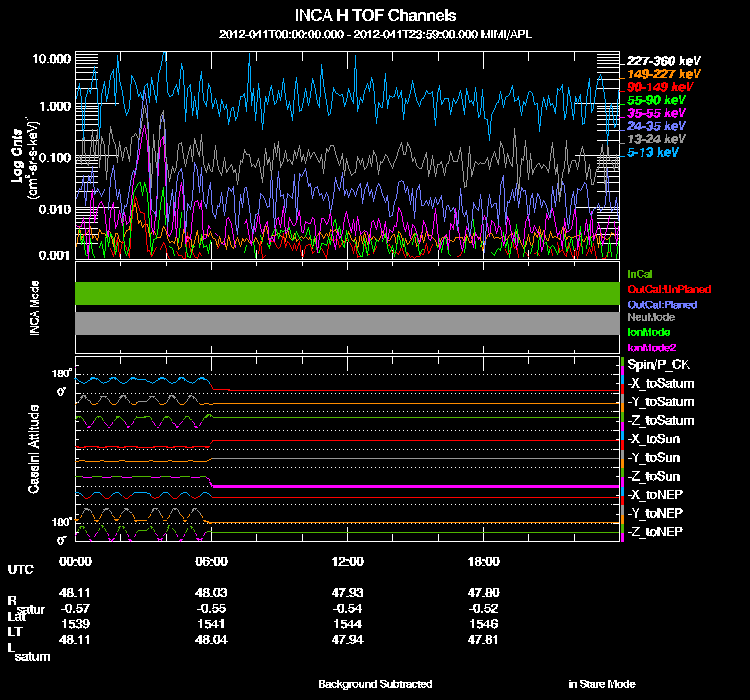The height and width of the screenshot is (700, 750).
Task: Pick the red 90-149 keV legend entry
Action: (x=660, y=87)
